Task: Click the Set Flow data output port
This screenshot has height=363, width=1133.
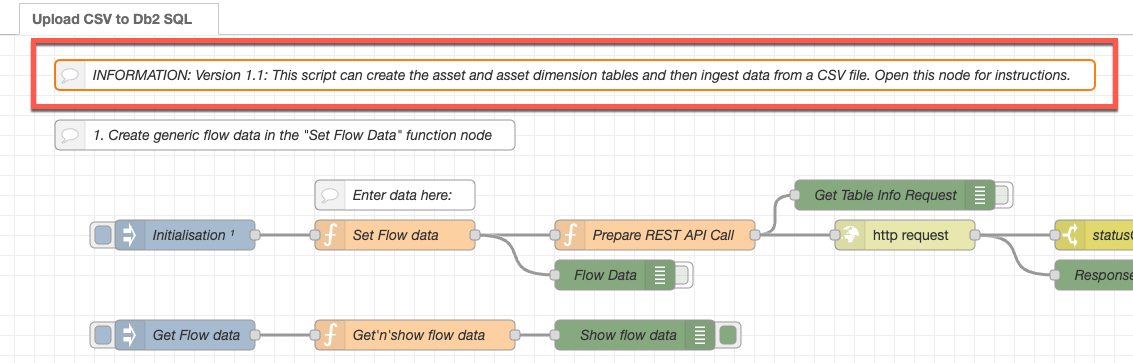Action: coord(475,235)
